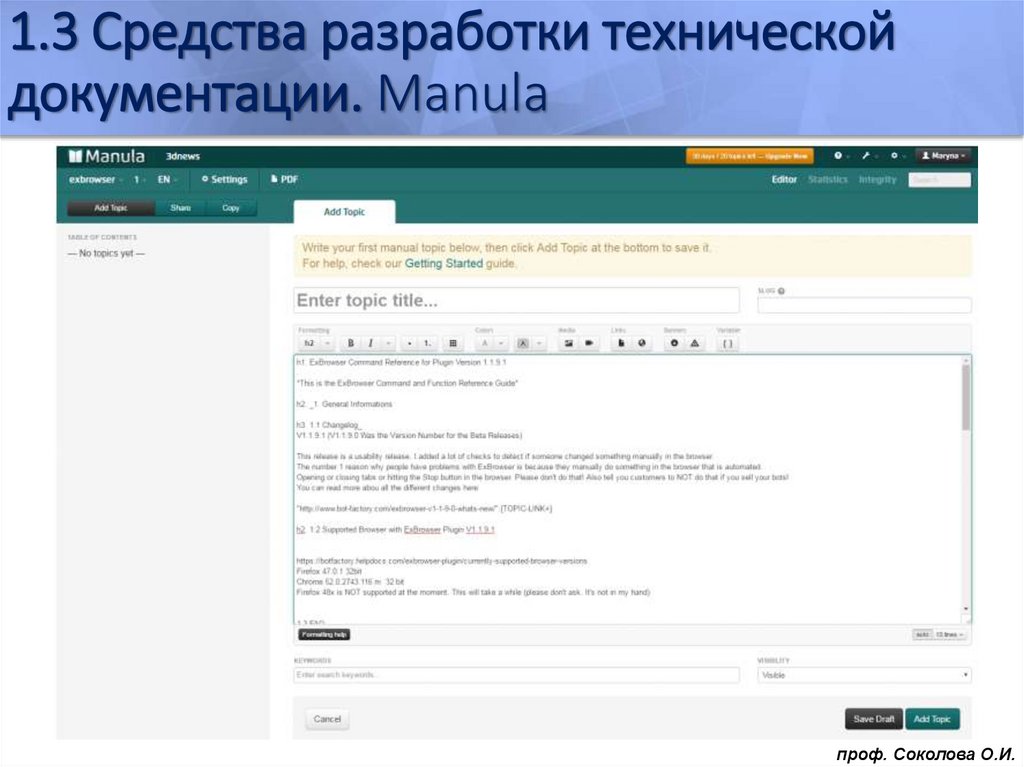1024x767 pixels.
Task: Click the Save Draft button
Action: 873,719
